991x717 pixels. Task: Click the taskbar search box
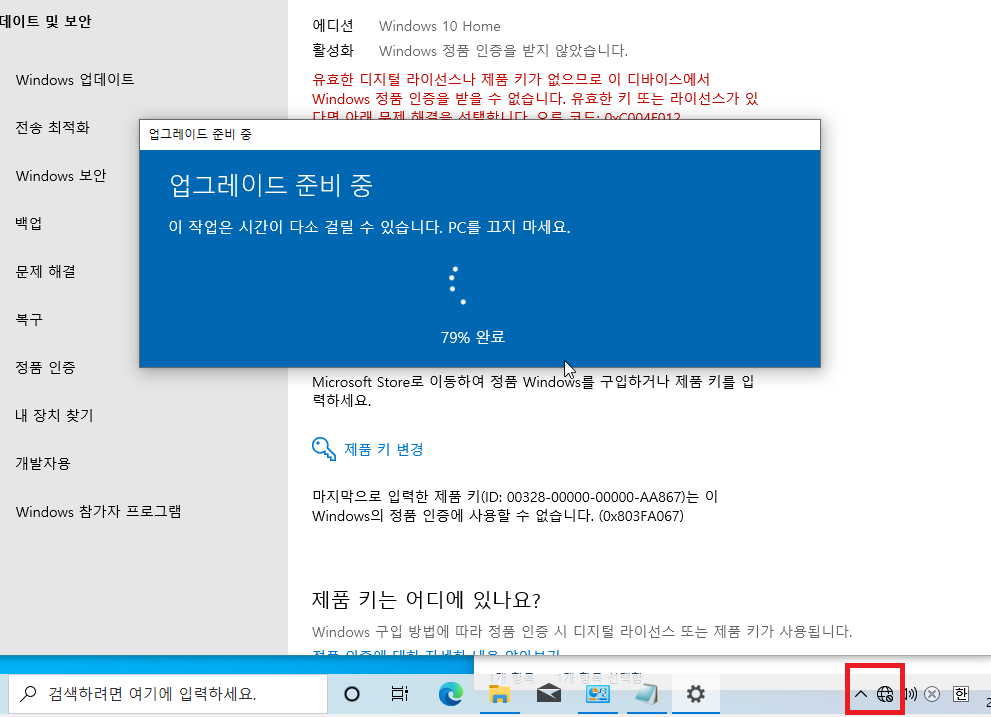tap(168, 694)
